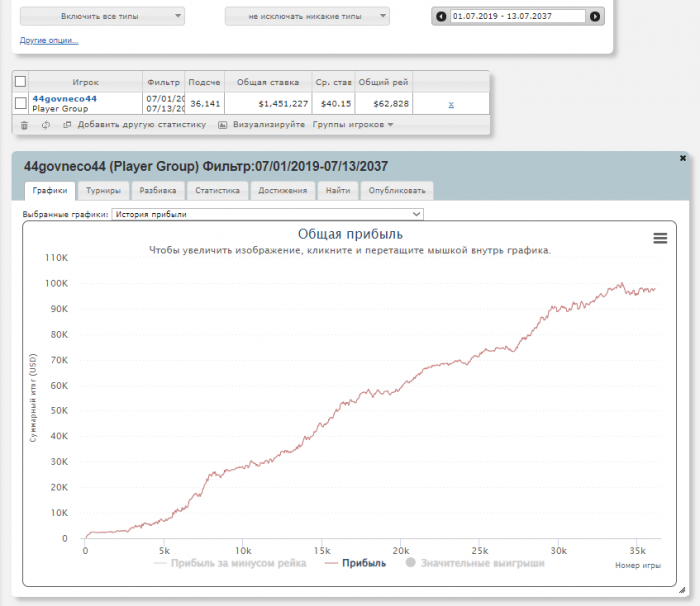Expand the Группы игроков menu

tap(353, 125)
